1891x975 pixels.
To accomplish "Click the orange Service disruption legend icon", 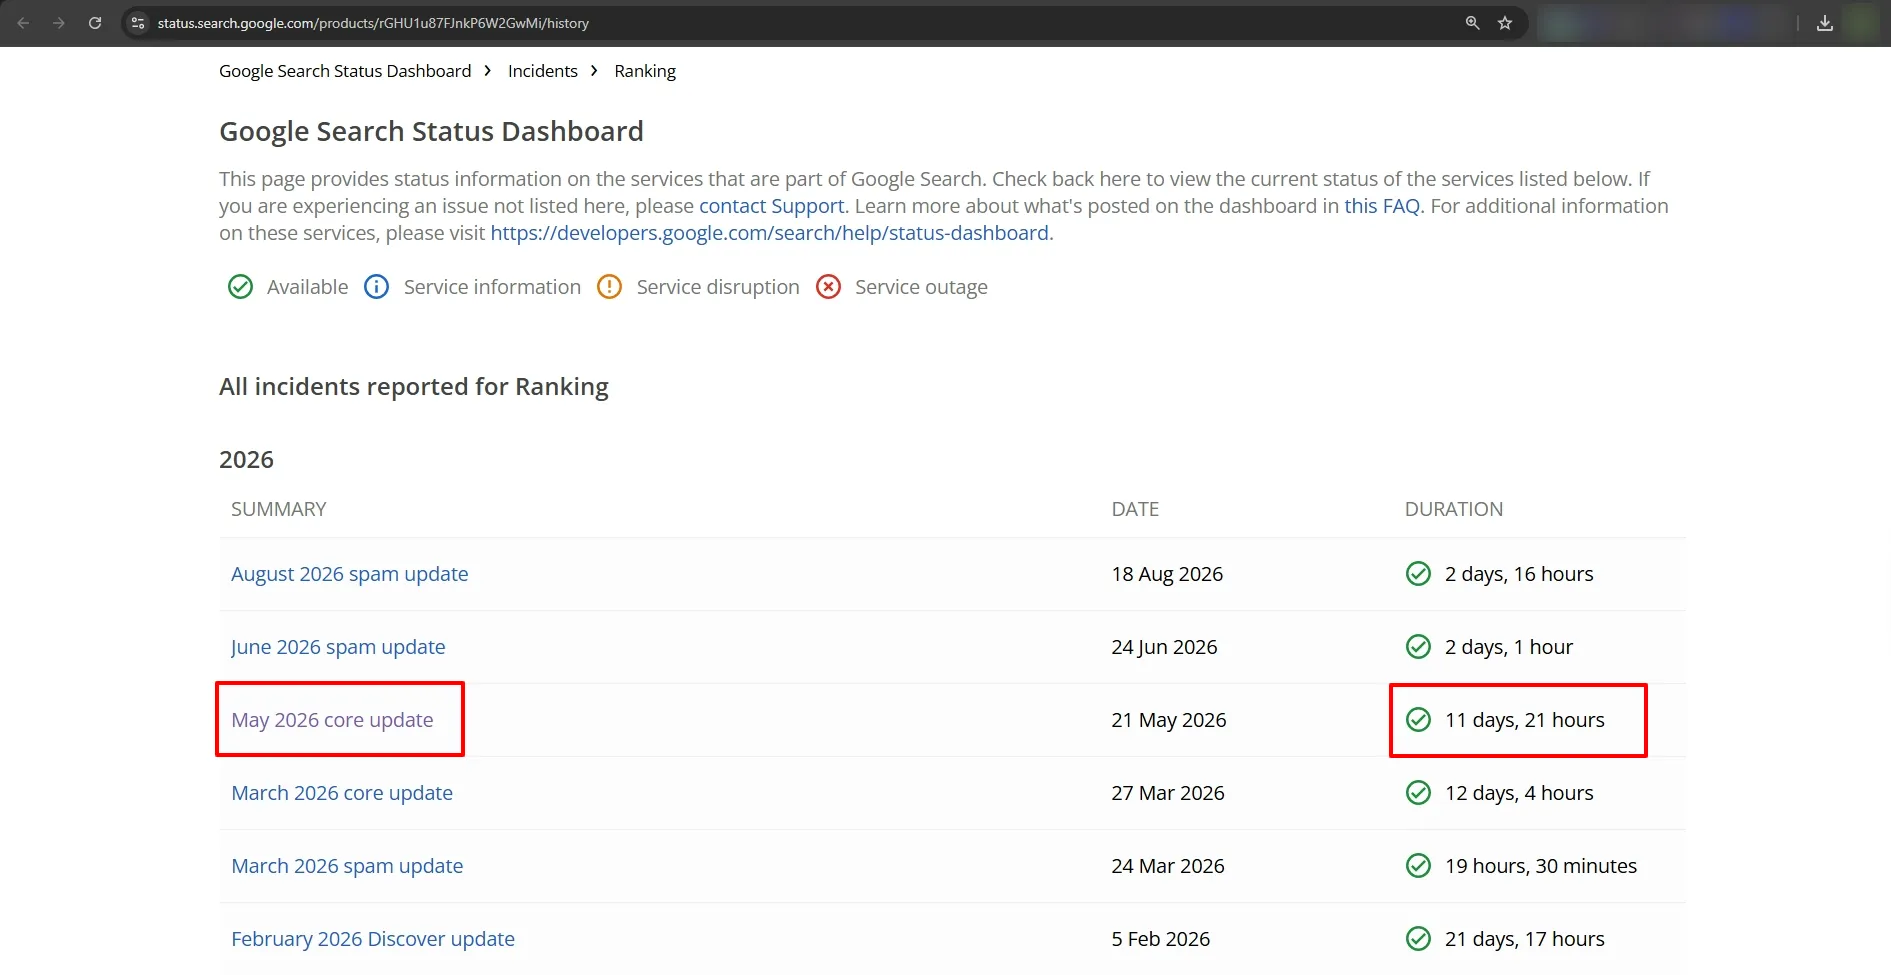I will click(x=609, y=287).
